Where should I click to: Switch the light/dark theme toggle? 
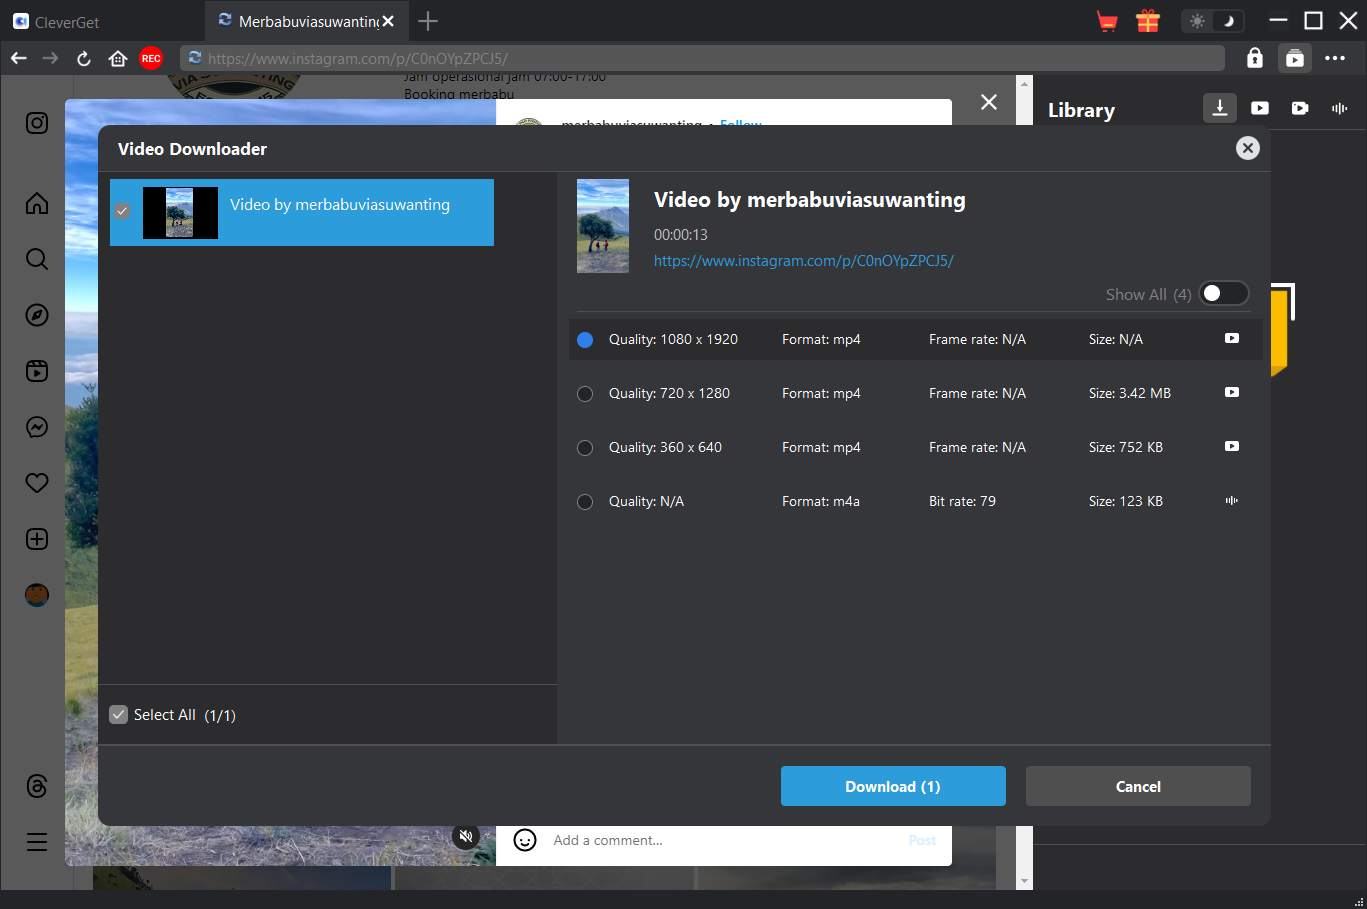tap(1213, 21)
